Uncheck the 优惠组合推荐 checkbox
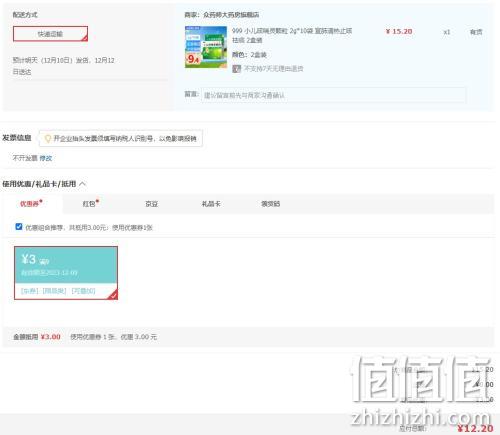The image size is (500, 435). [19, 227]
